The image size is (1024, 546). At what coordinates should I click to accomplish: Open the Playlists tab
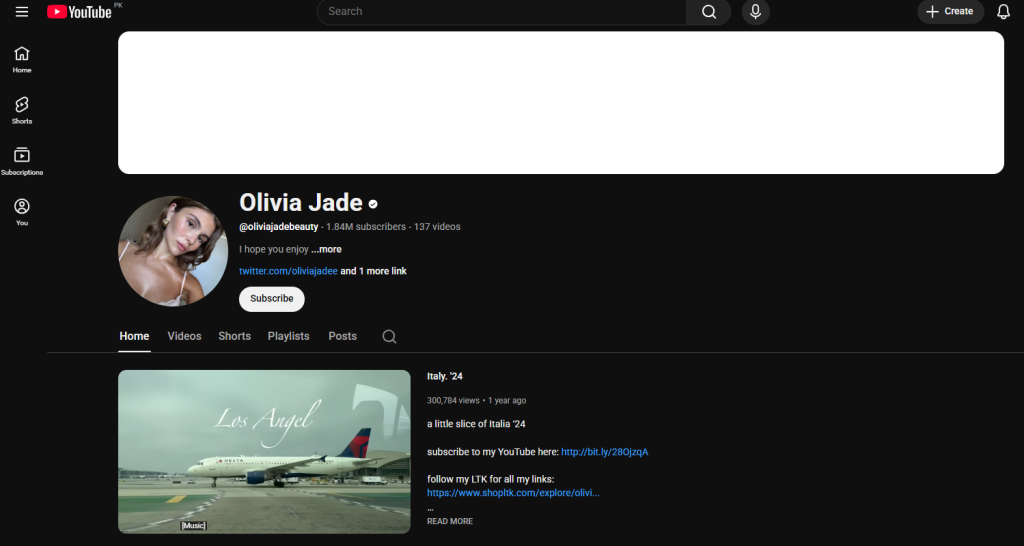(288, 336)
